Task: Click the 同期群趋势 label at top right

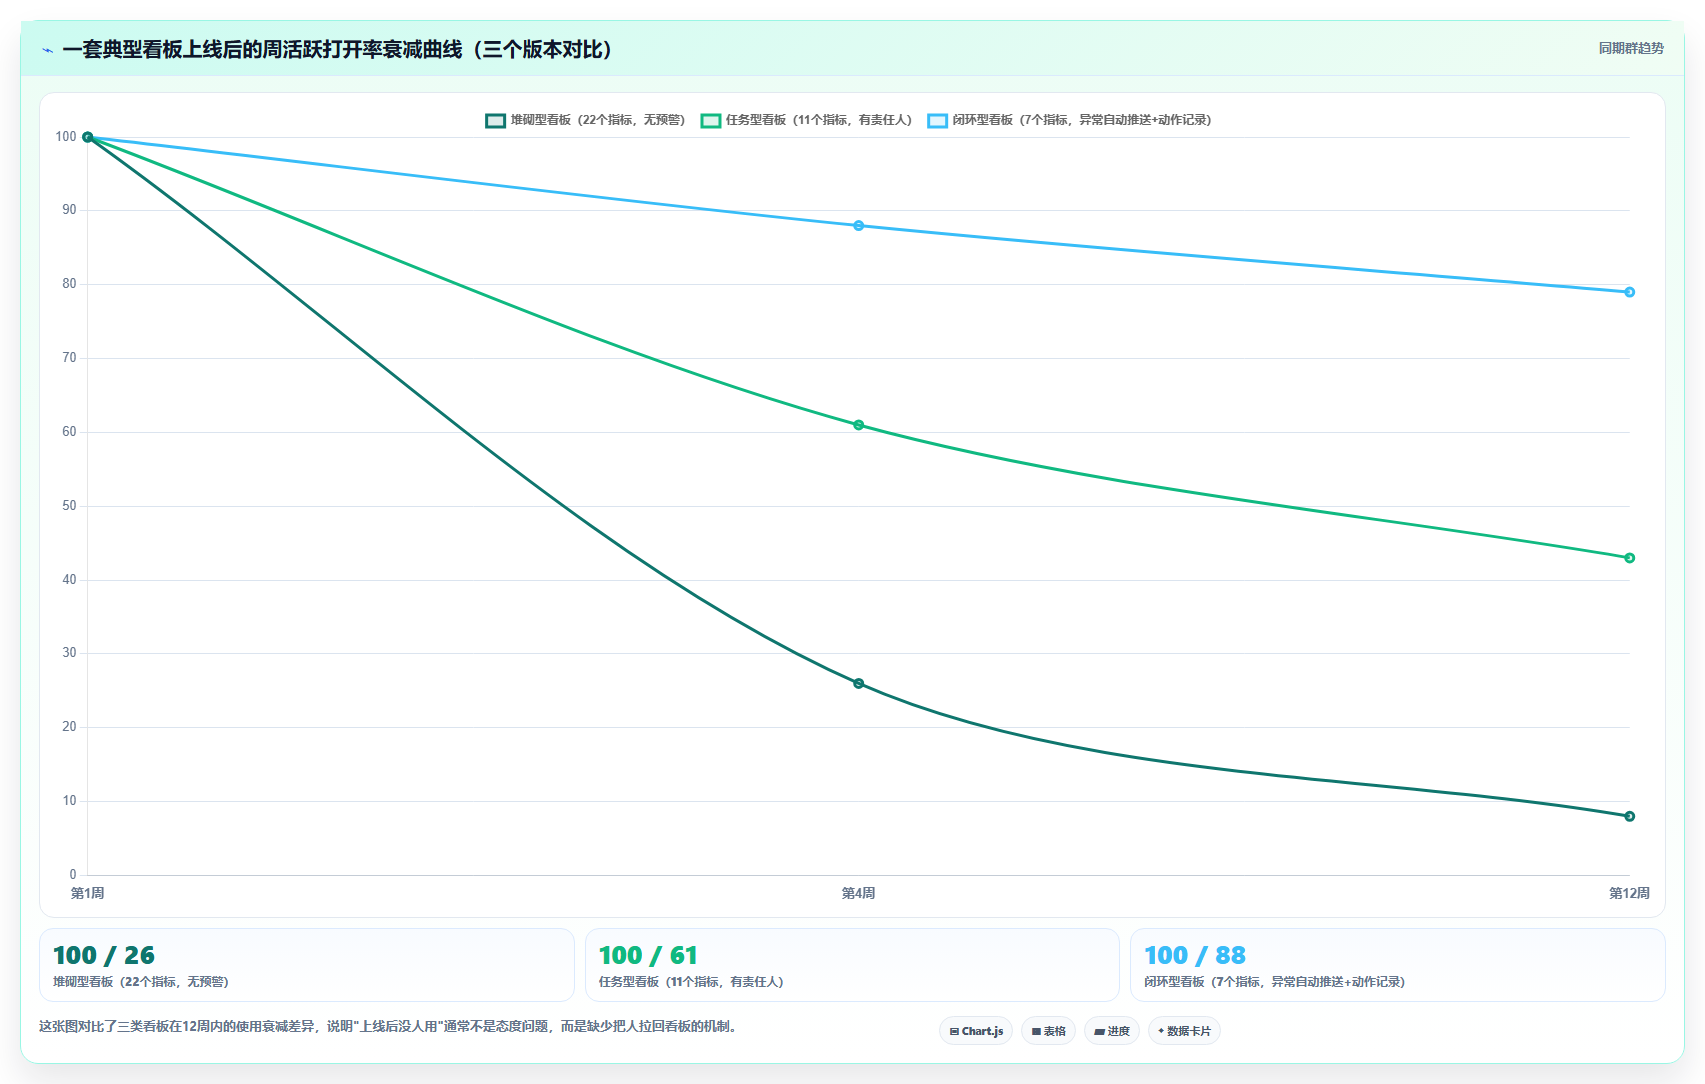Action: pos(1631,48)
